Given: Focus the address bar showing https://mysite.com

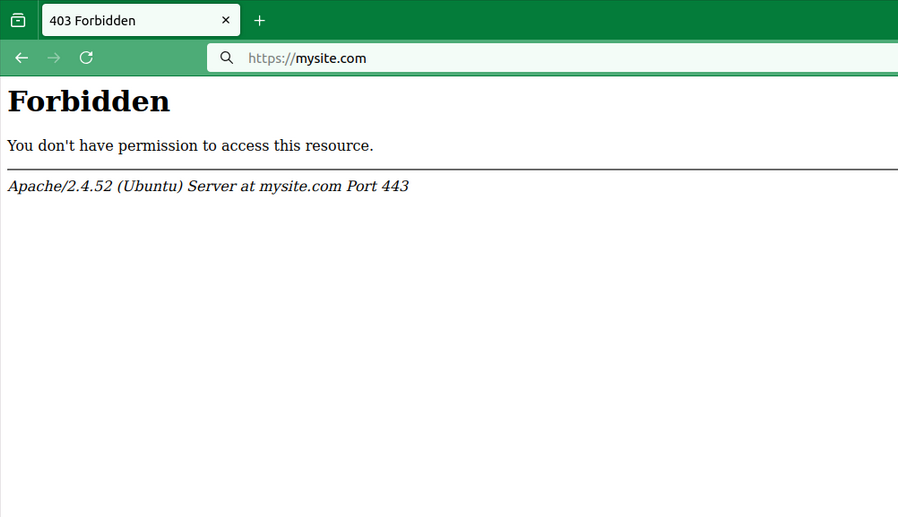Looking at the screenshot, I should click(x=552, y=58).
